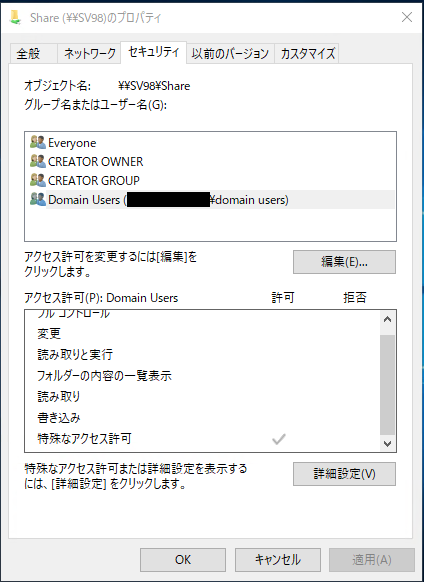
Task: Select Everyone in the group list
Action: (x=211, y=143)
